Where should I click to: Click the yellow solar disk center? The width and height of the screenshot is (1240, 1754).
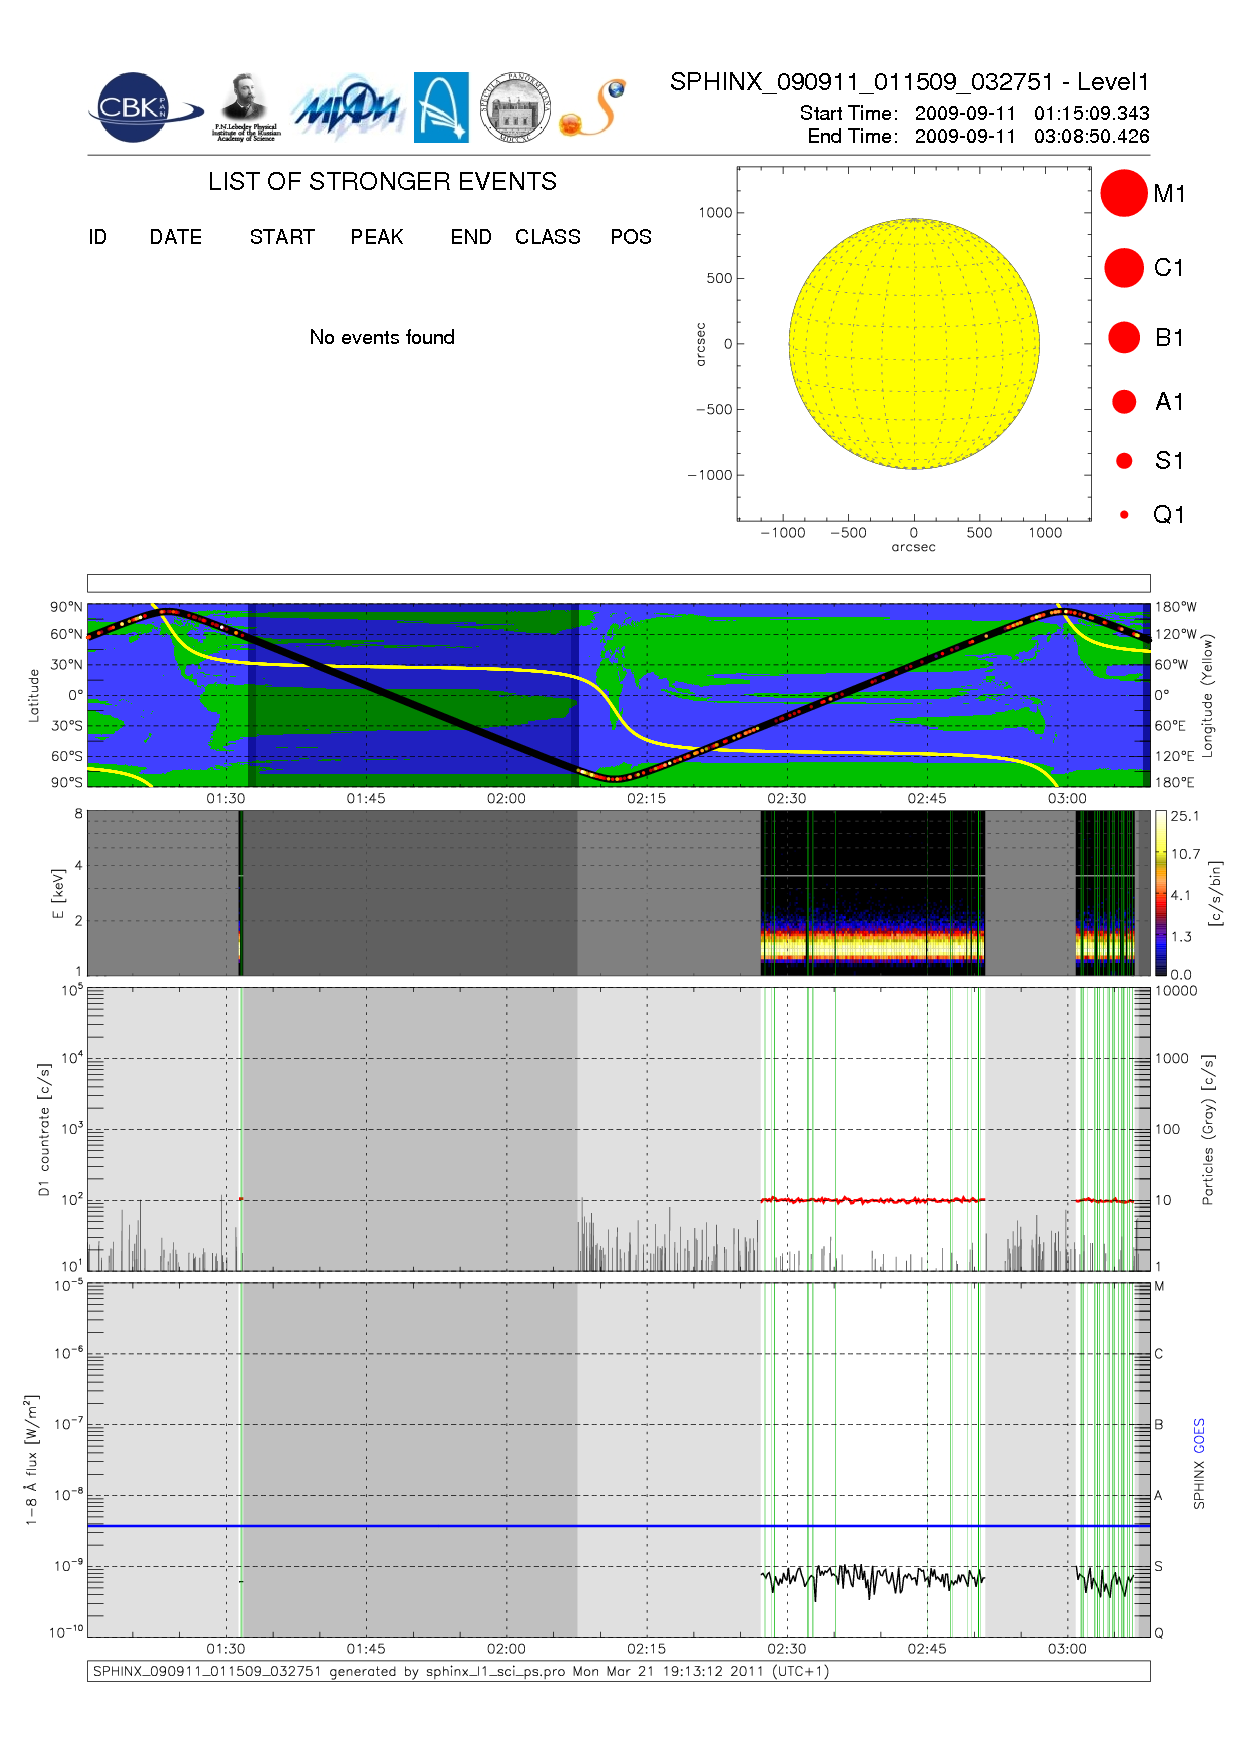click(x=914, y=344)
